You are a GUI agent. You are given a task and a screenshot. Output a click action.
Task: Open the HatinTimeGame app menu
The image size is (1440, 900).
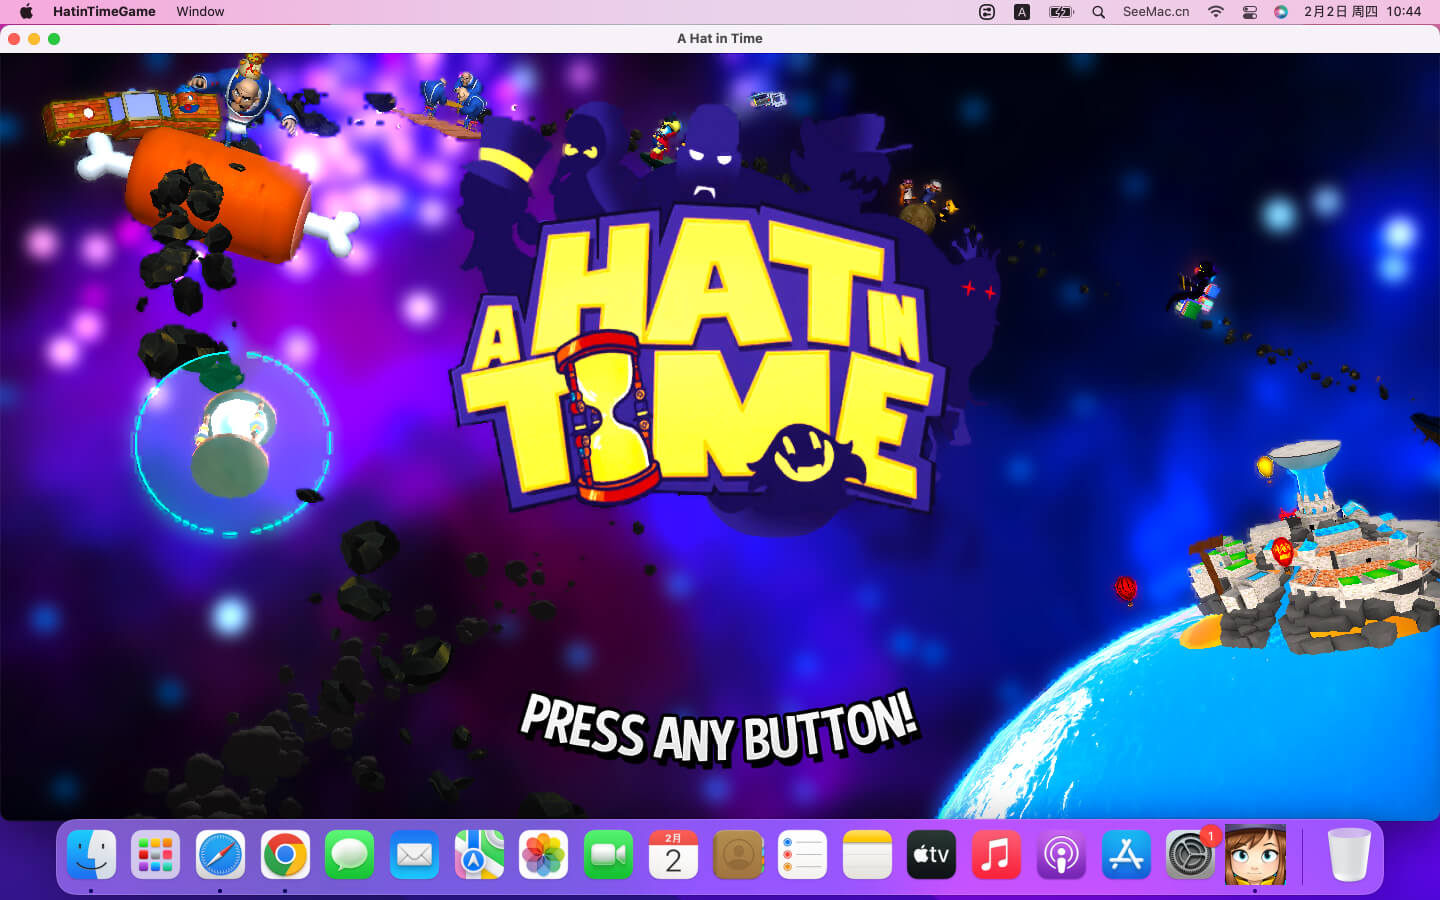pos(104,12)
